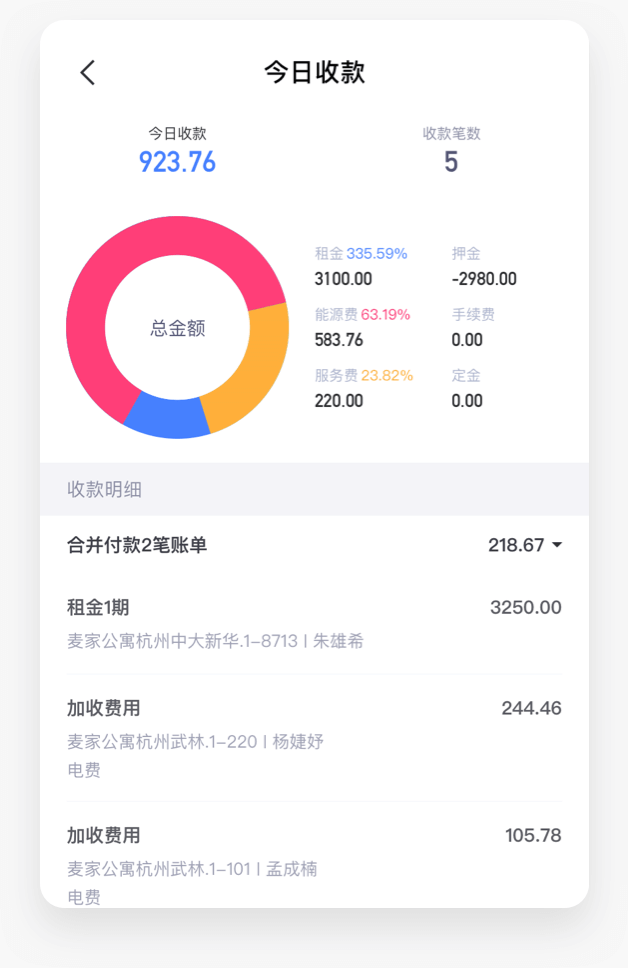Tap the 定金 0.00 legend entry
Screen dimensions: 628x968
467,388
